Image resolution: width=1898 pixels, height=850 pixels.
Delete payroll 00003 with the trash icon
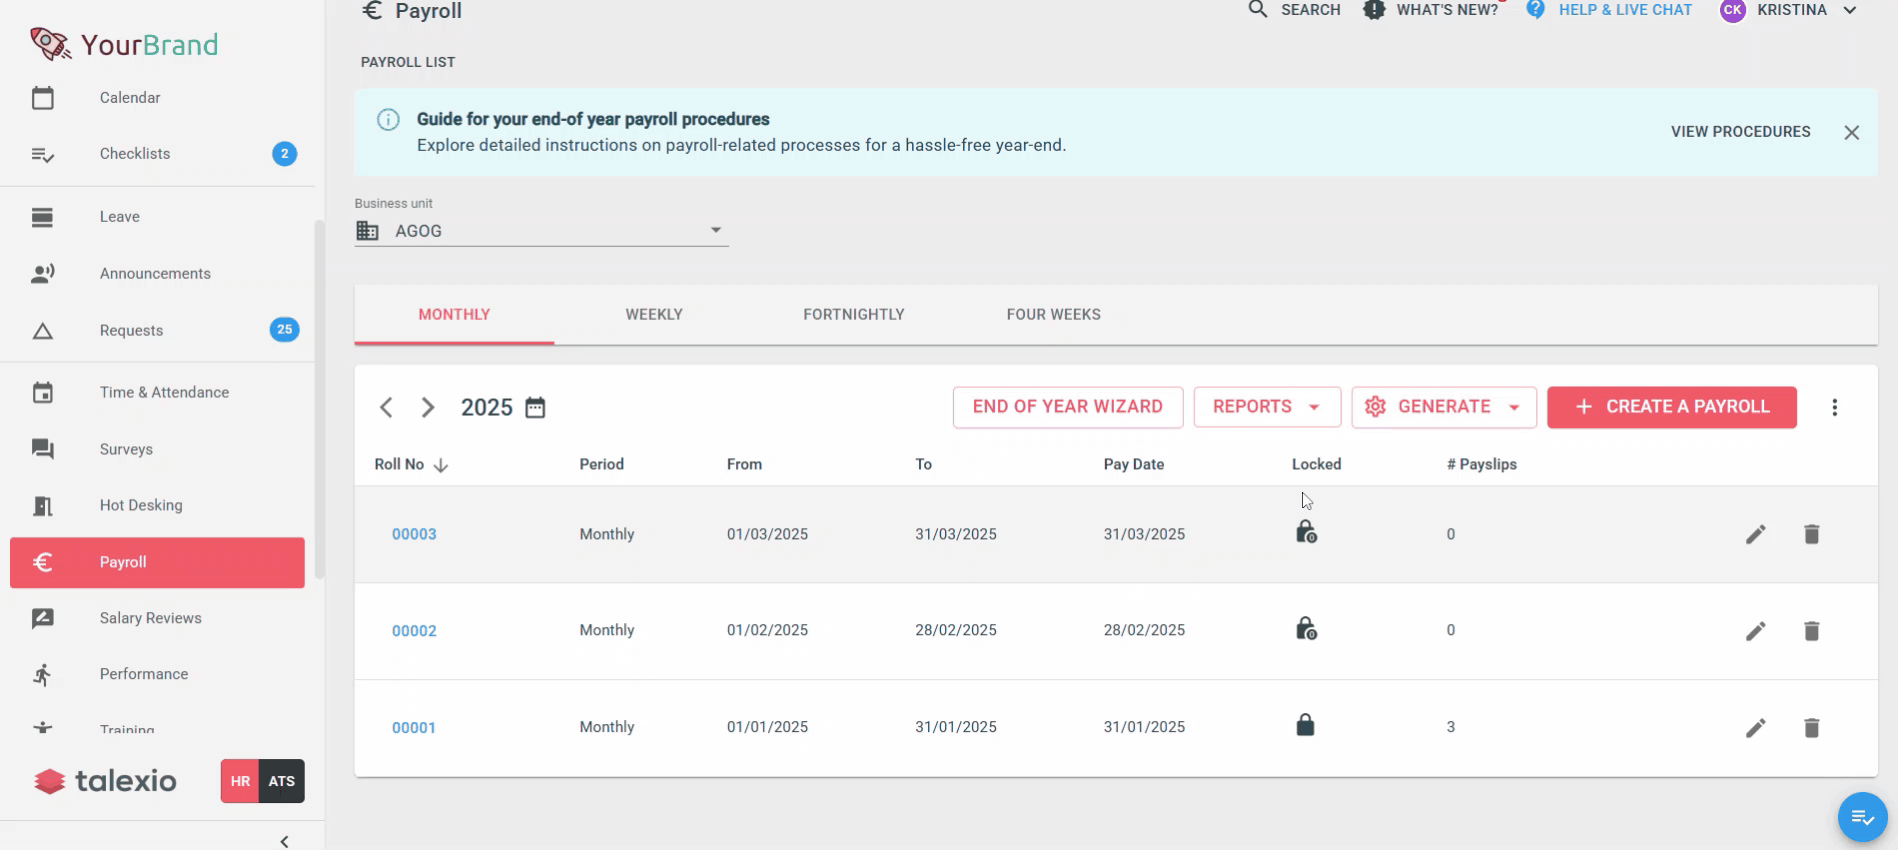pyautogui.click(x=1812, y=535)
